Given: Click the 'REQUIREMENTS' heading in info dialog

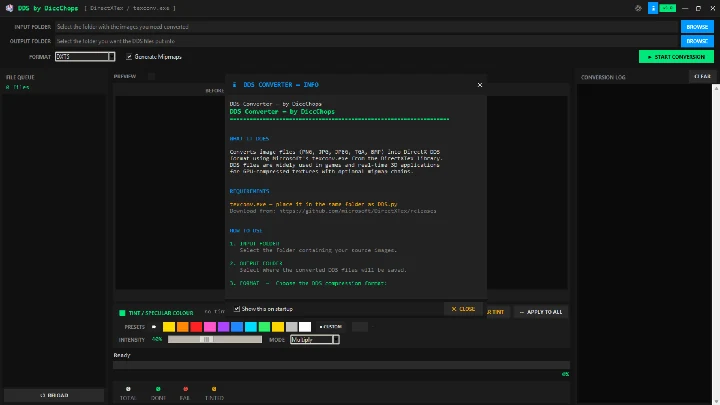Looking at the screenshot, I should (249, 191).
